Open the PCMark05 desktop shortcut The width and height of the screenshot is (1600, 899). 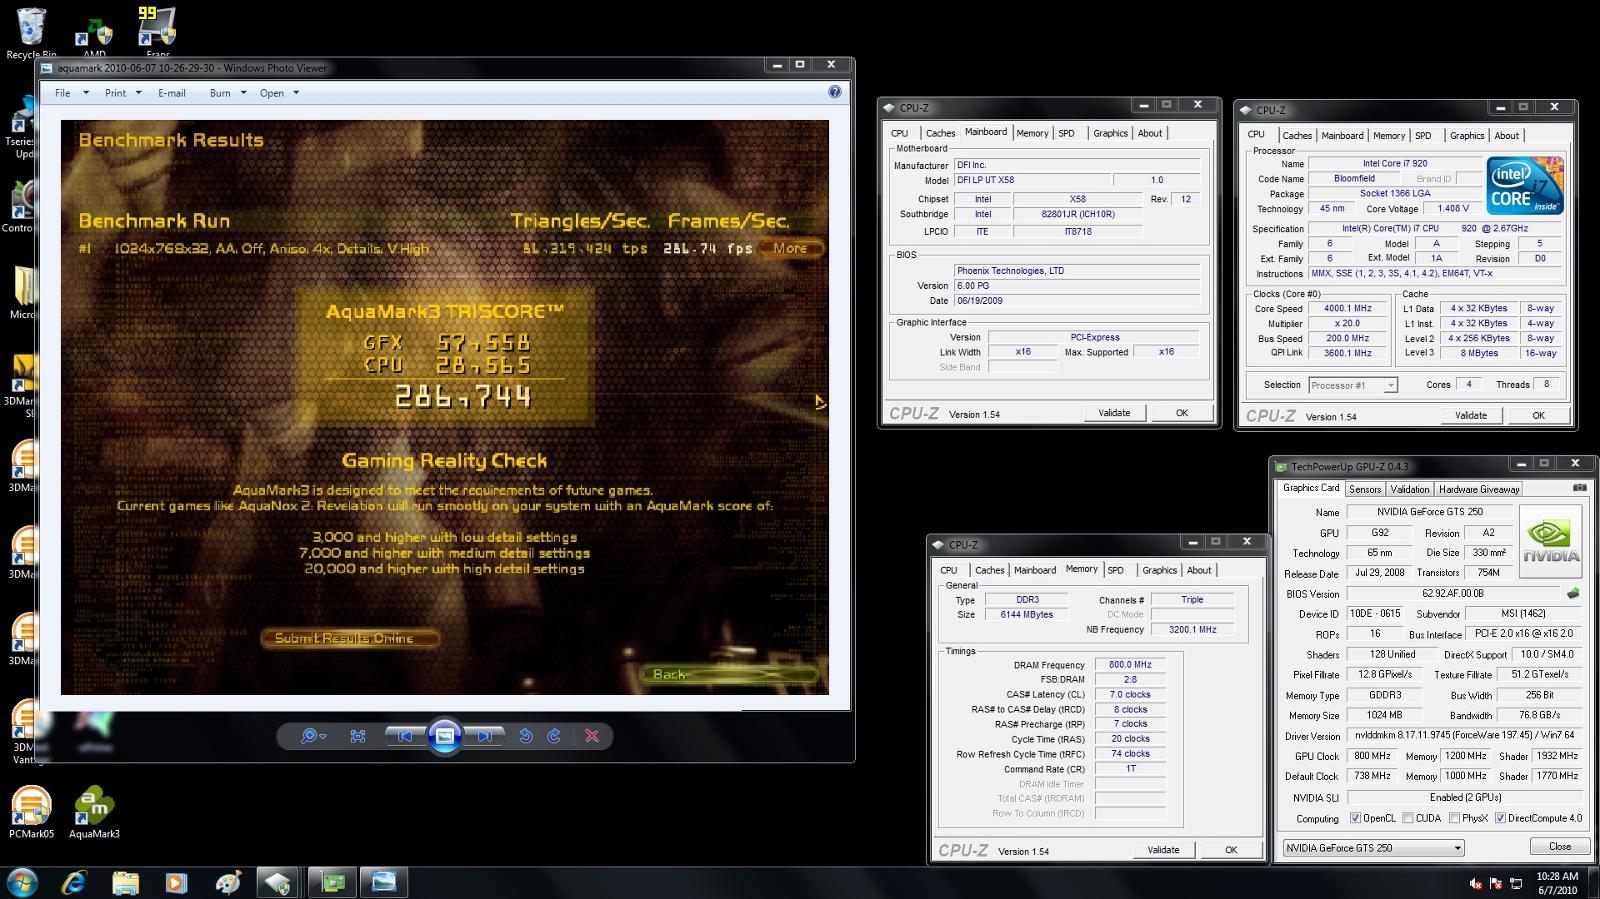pos(31,812)
